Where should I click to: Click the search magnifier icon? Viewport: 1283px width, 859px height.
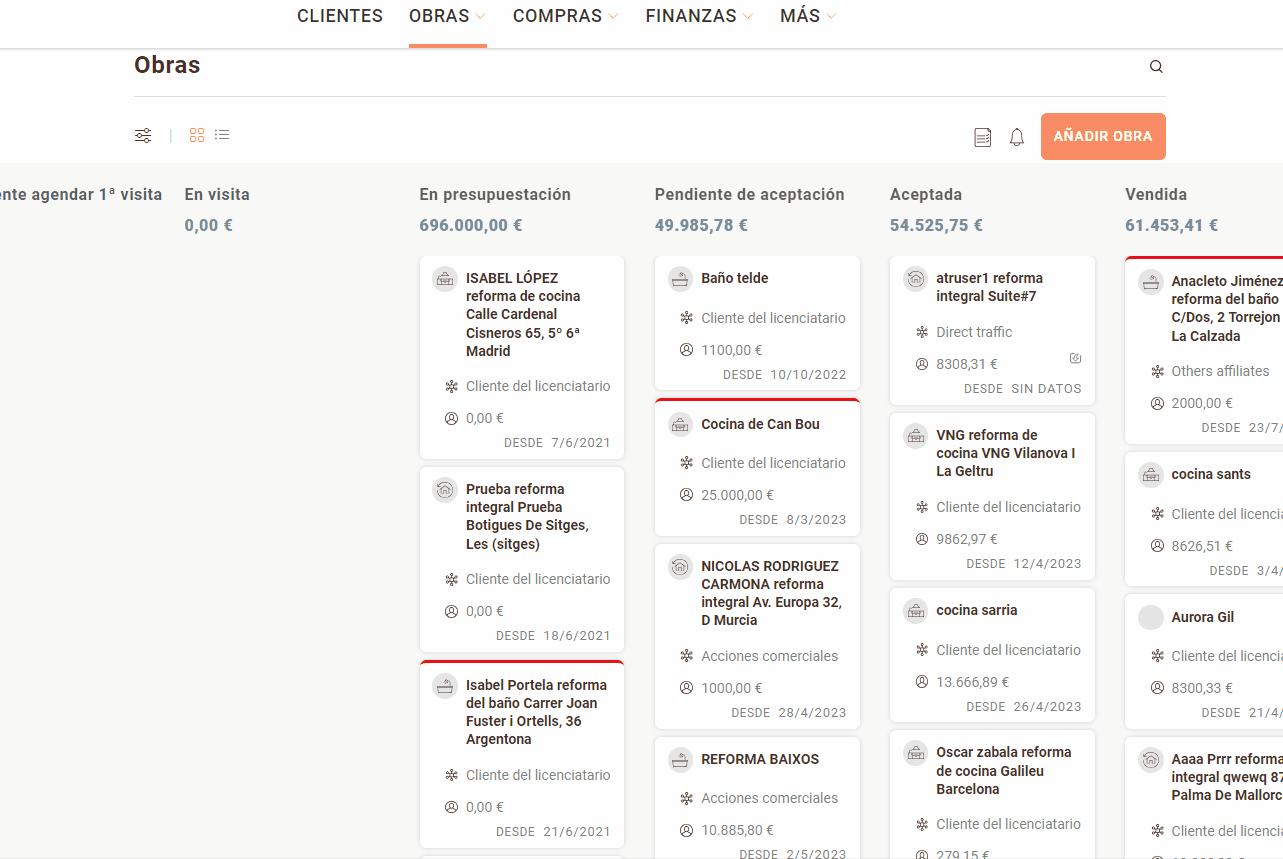pos(1156,67)
